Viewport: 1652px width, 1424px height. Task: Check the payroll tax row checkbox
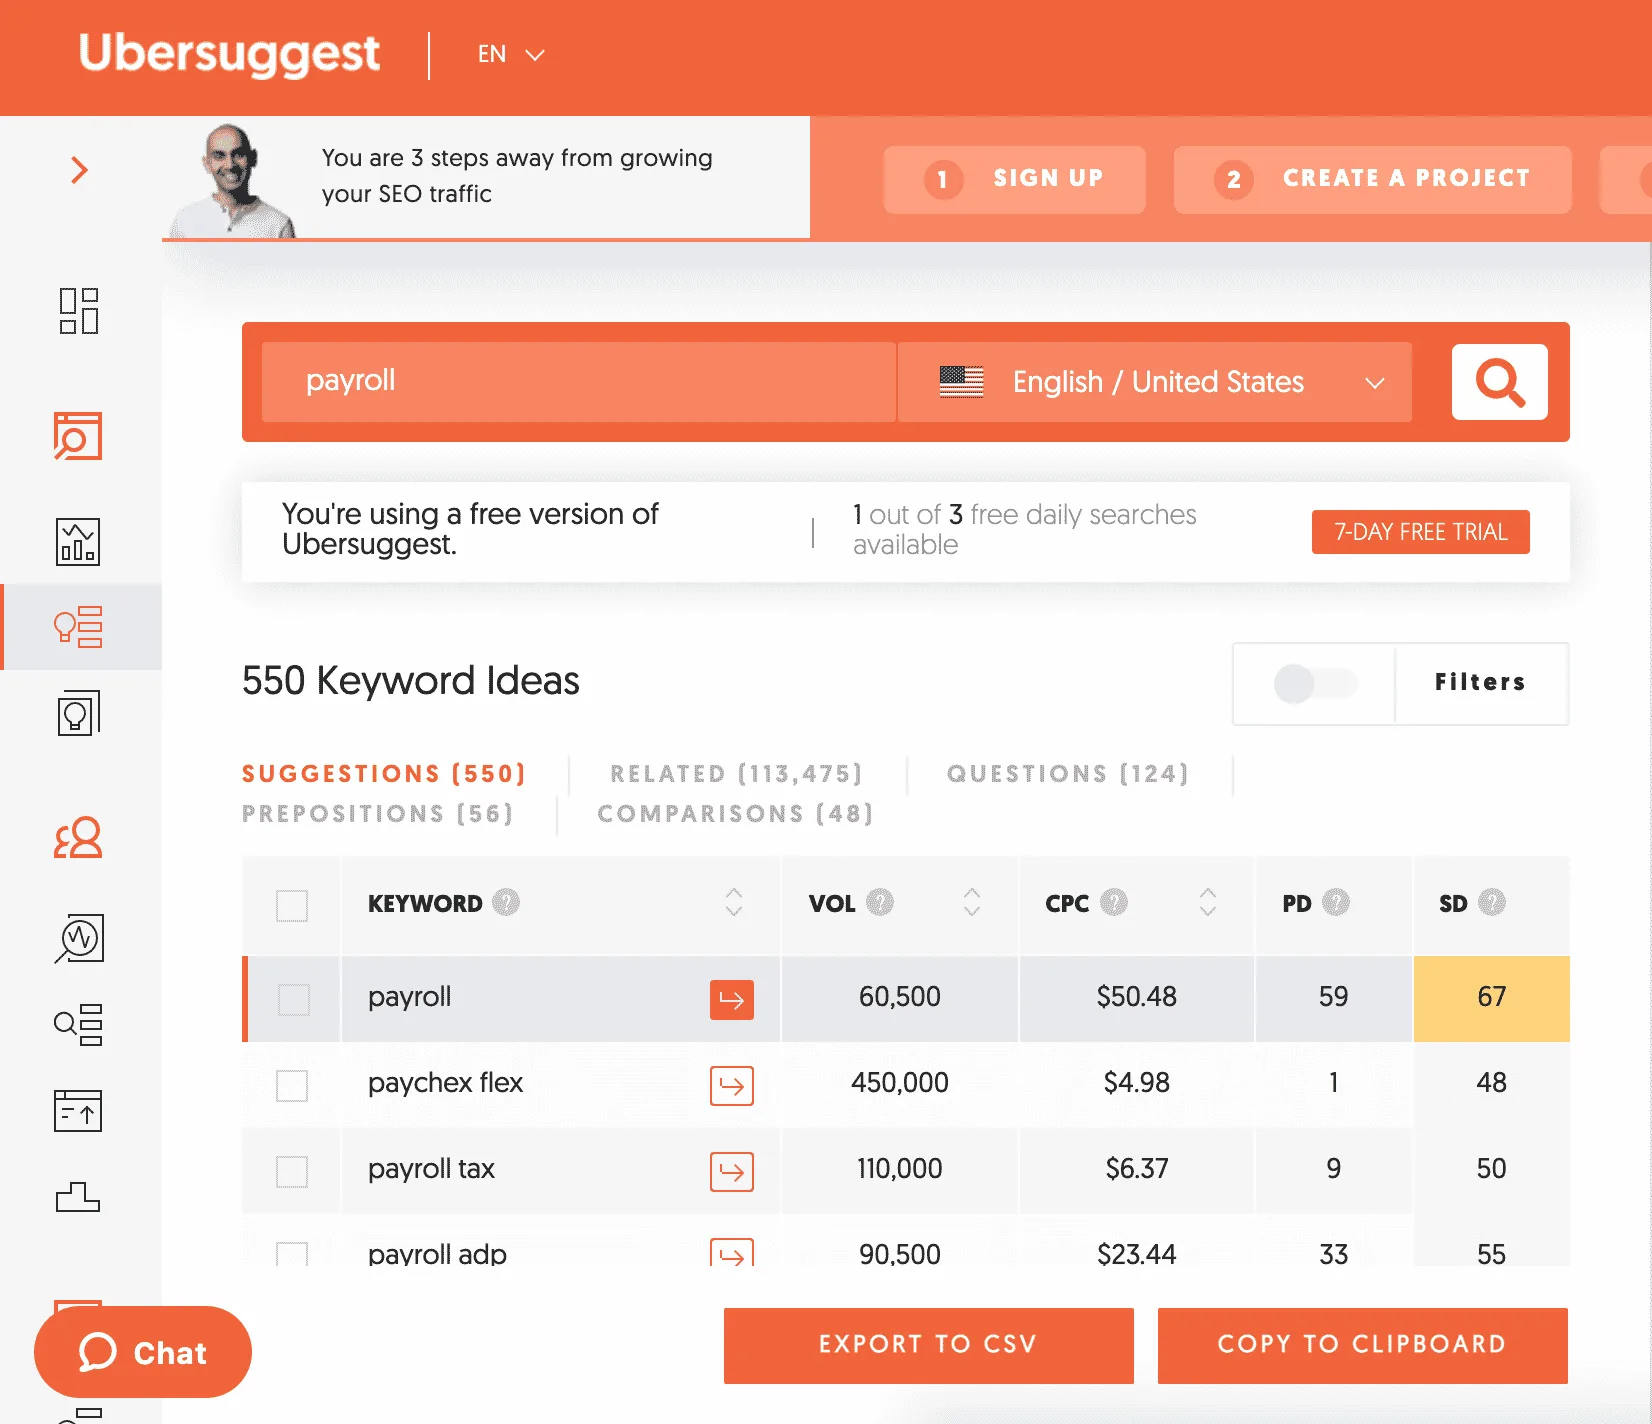coord(292,1172)
